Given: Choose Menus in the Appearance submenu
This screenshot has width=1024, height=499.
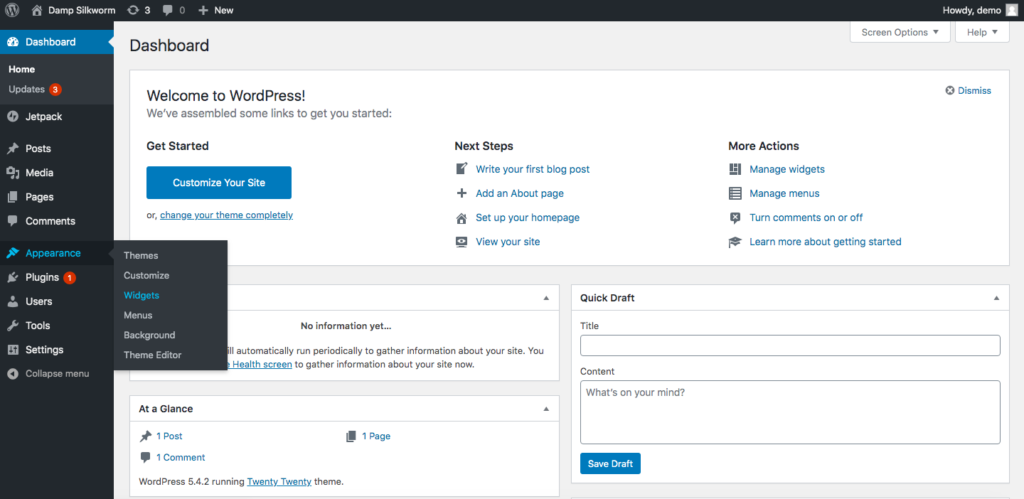Looking at the screenshot, I should tap(138, 315).
